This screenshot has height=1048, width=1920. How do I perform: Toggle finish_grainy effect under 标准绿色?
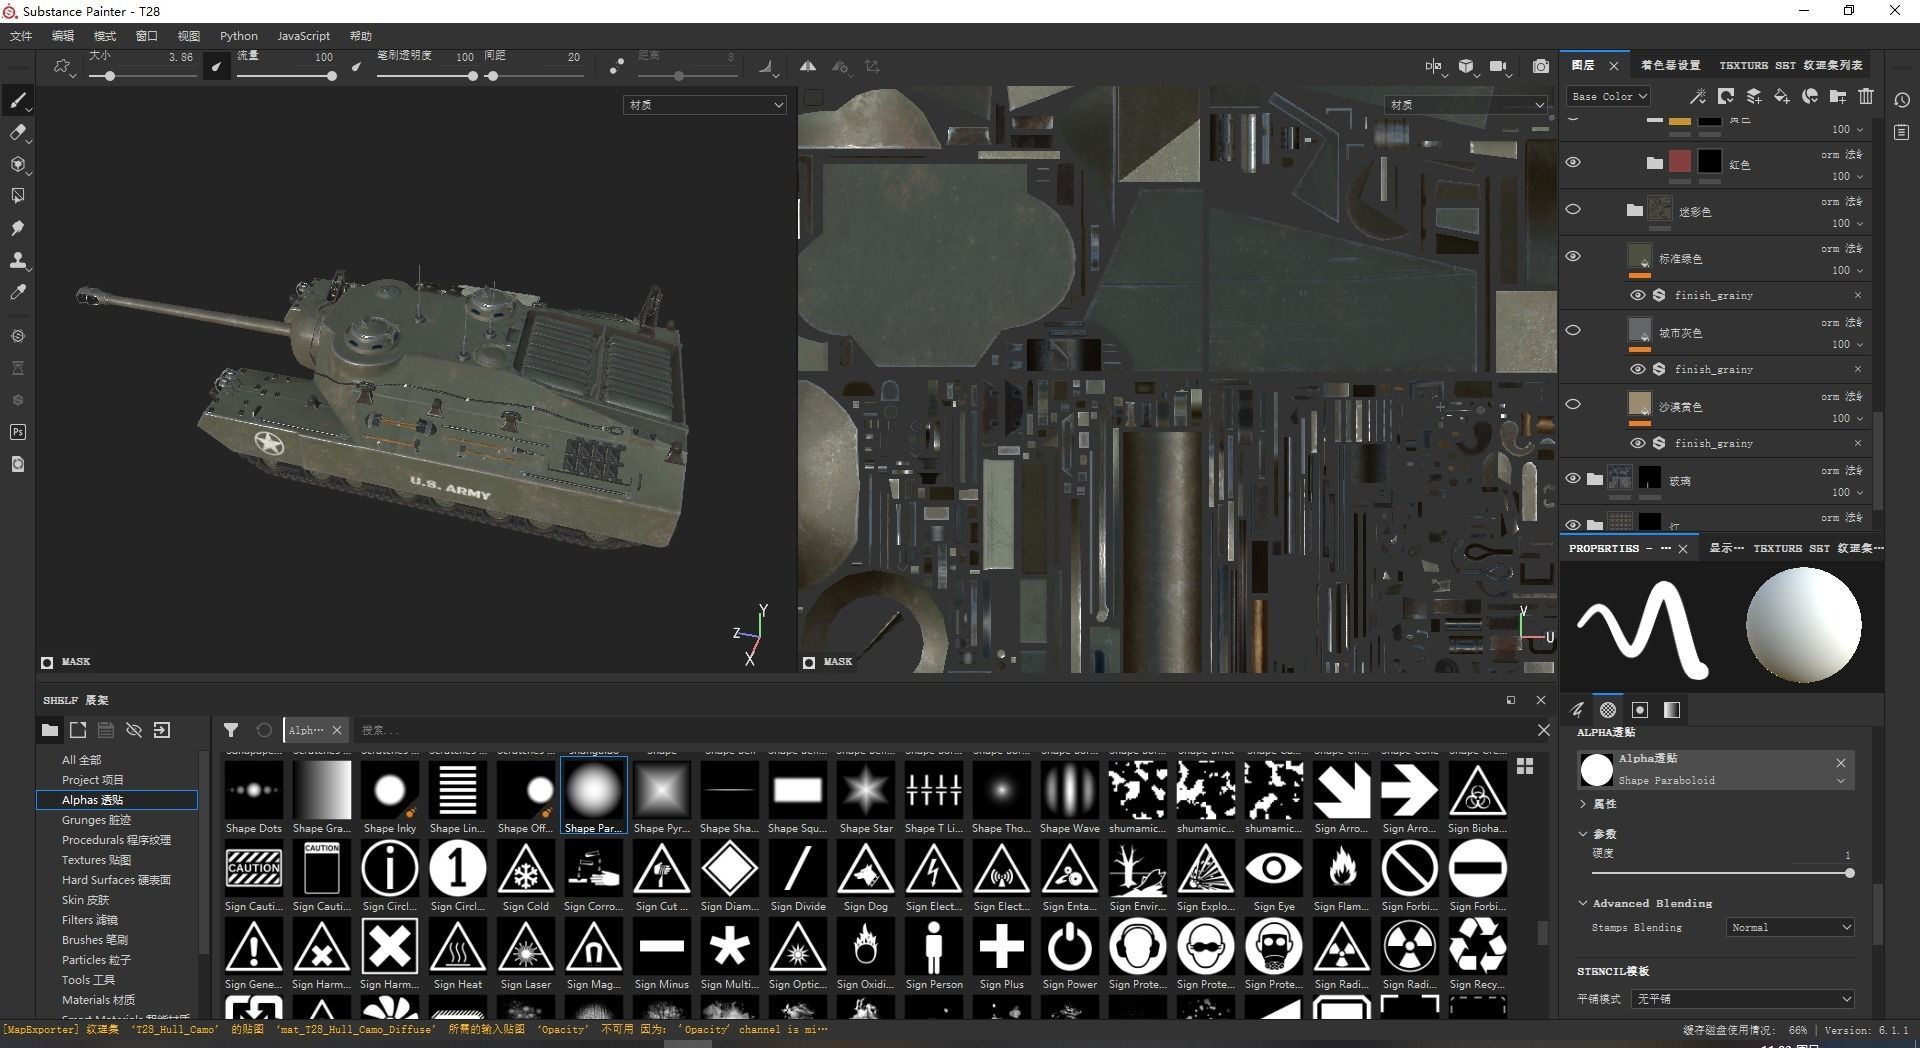click(1637, 295)
